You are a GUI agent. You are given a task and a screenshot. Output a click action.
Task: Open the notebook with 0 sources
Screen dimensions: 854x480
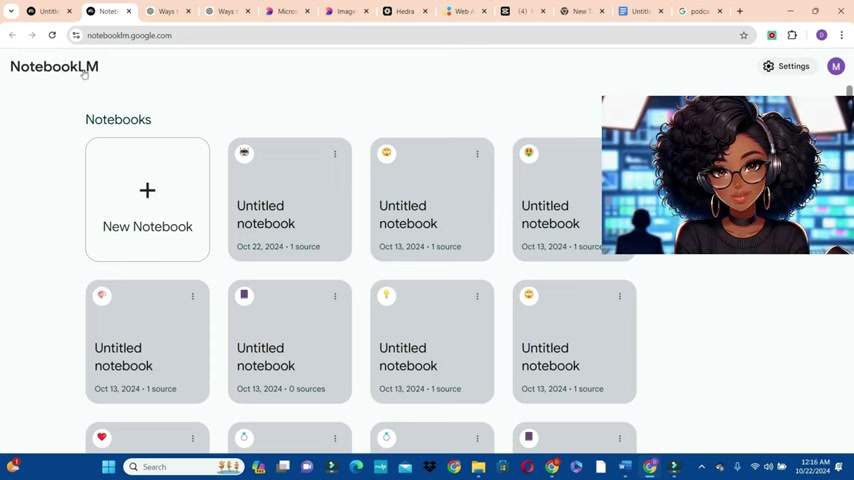(290, 342)
